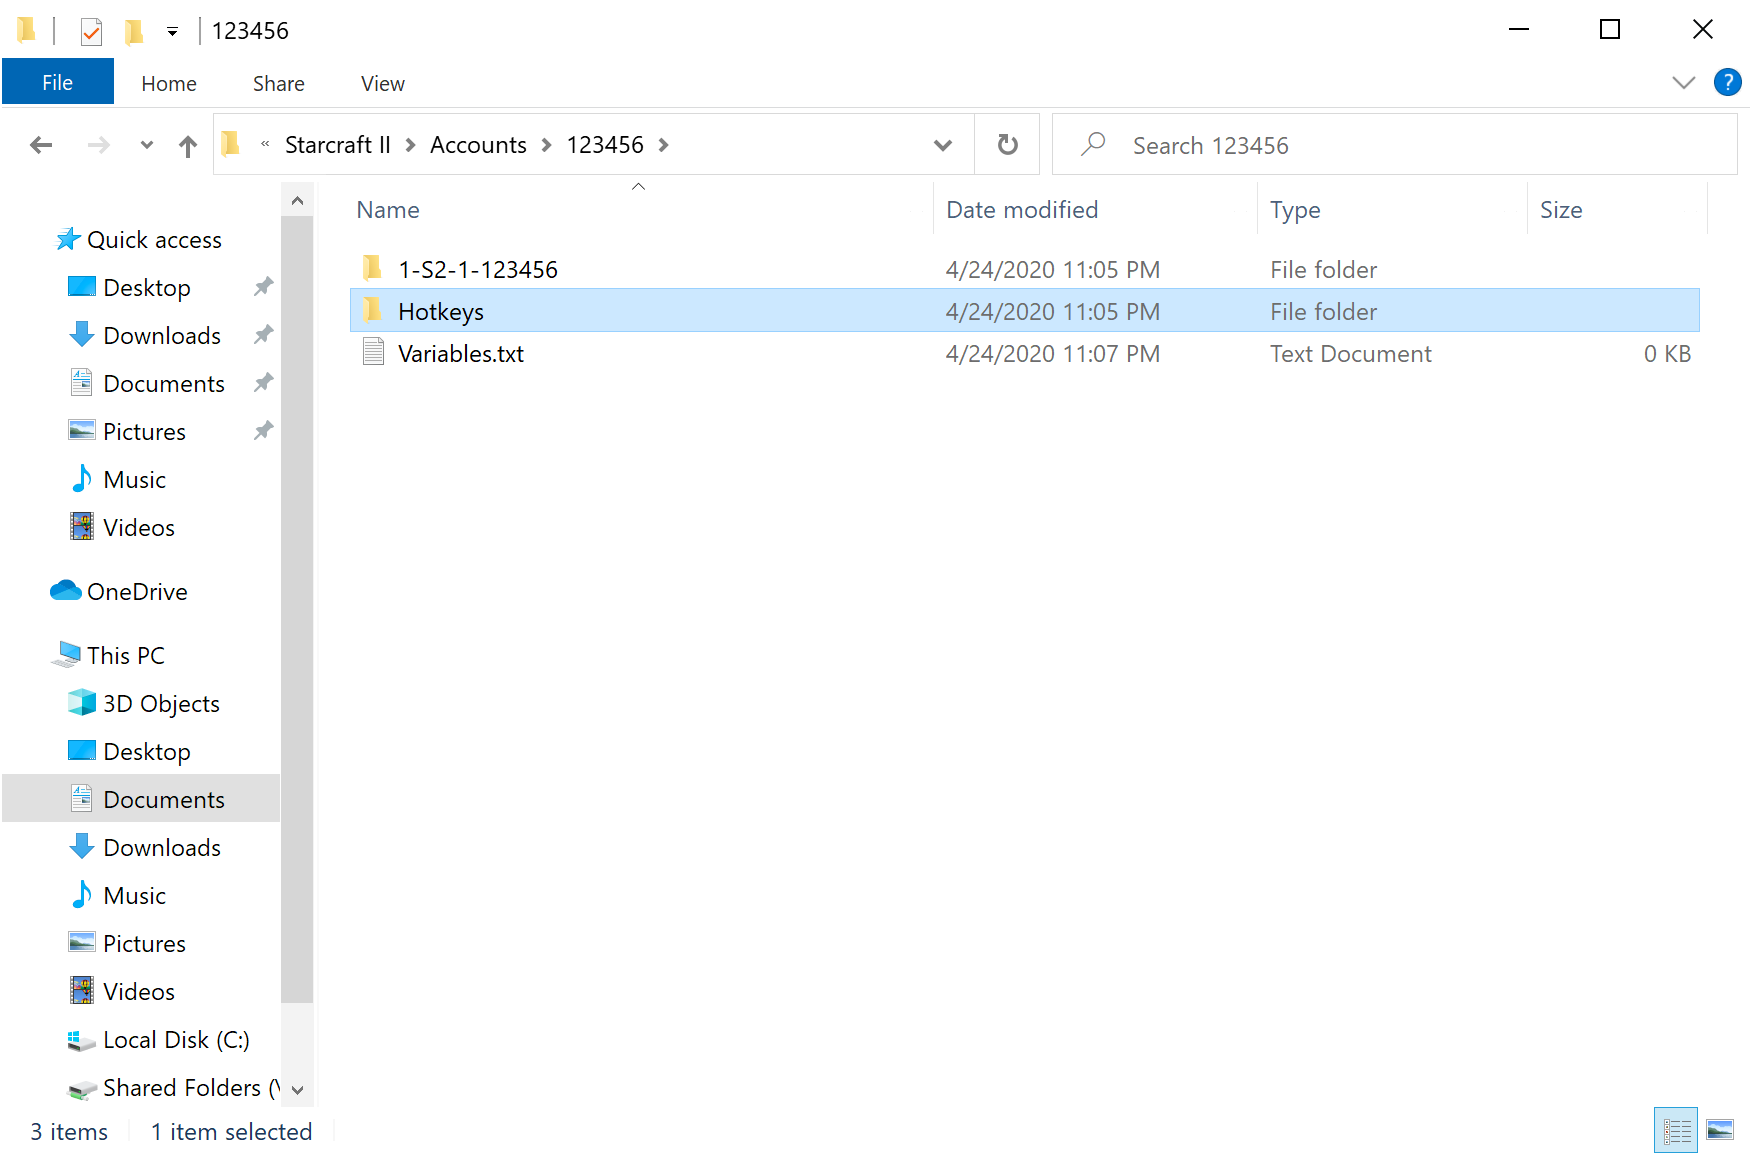Enable details view layout
Image resolution: width=1752 pixels, height=1155 pixels.
click(x=1676, y=1129)
